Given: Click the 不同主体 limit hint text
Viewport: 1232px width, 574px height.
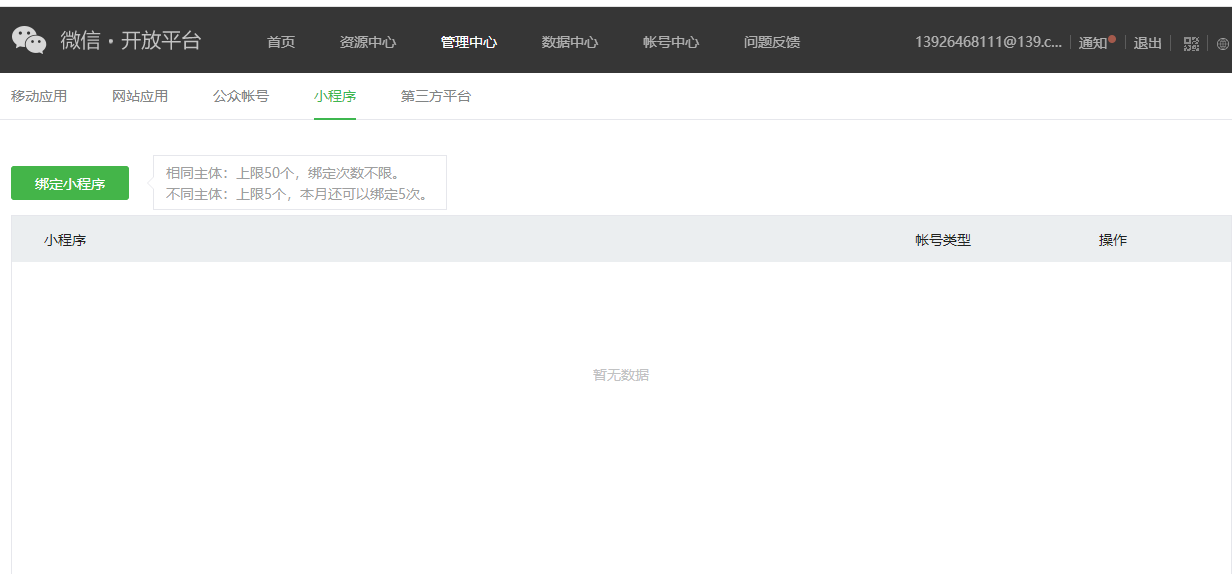Looking at the screenshot, I should [x=297, y=194].
